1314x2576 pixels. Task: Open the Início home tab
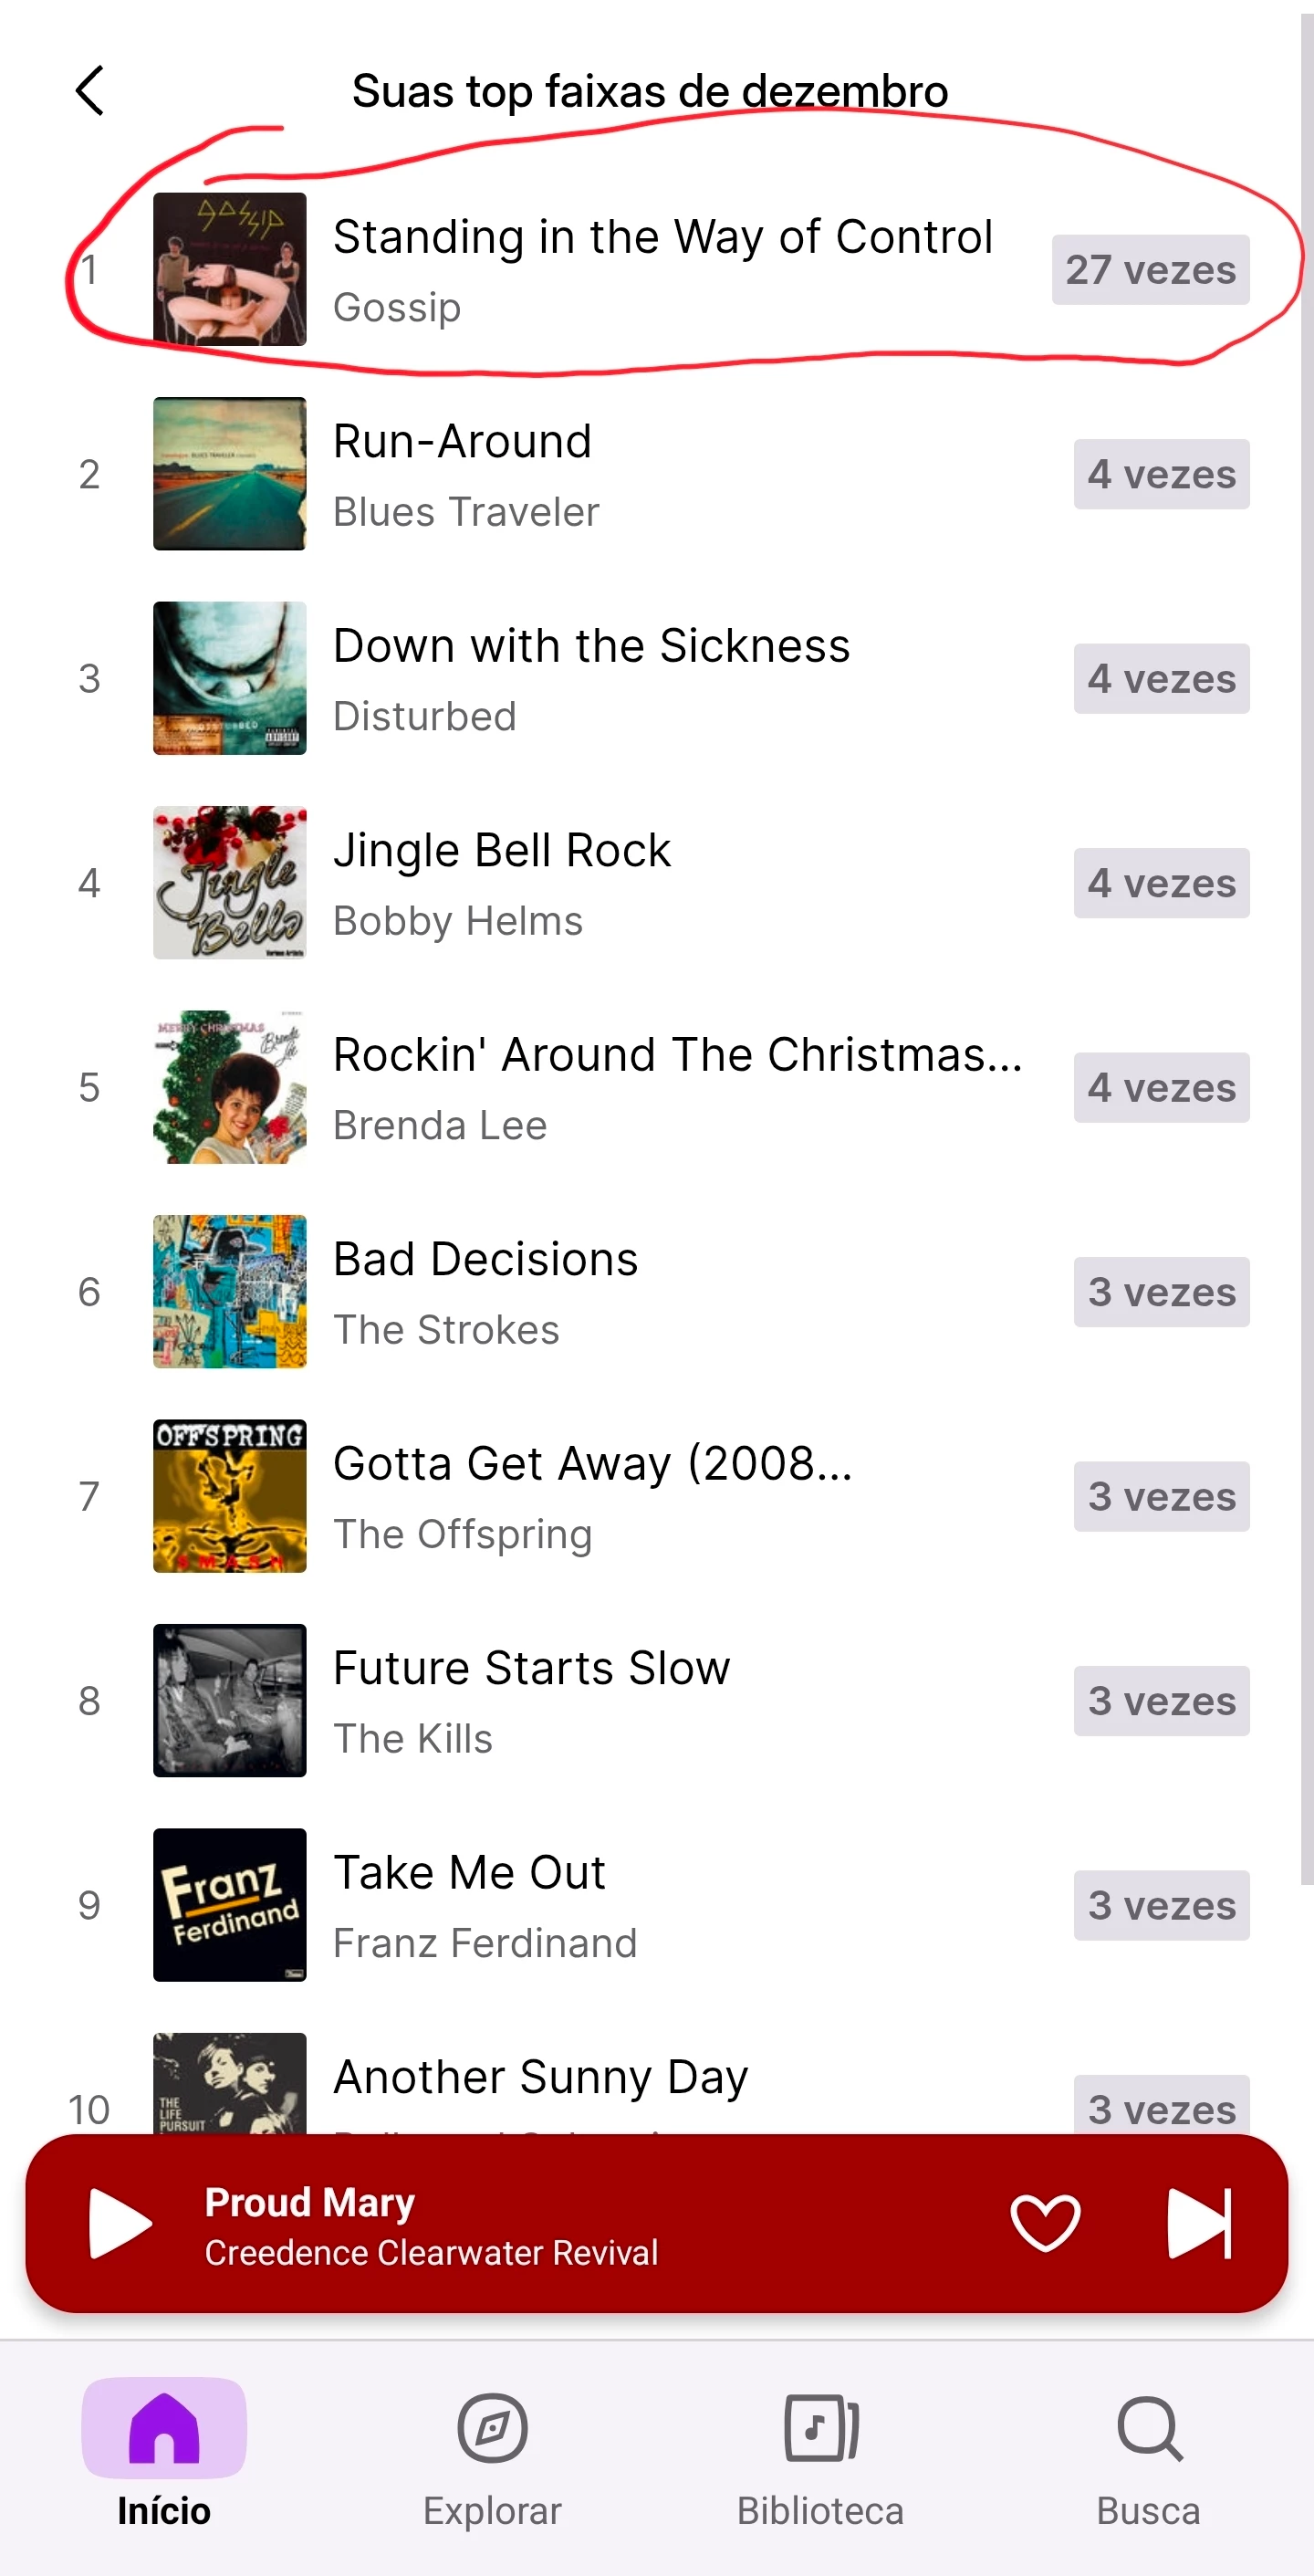[x=164, y=2452]
